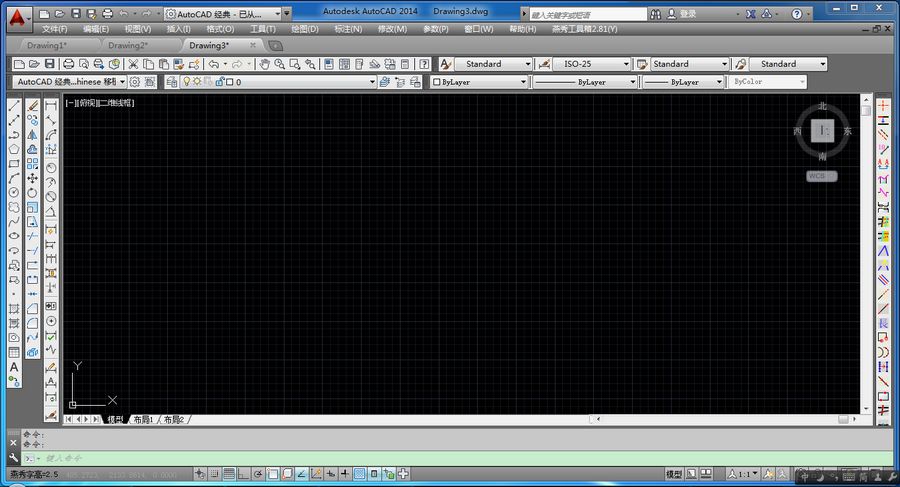Open the ByLayer lineweight dropdown
The width and height of the screenshot is (900, 487).
click(x=682, y=82)
